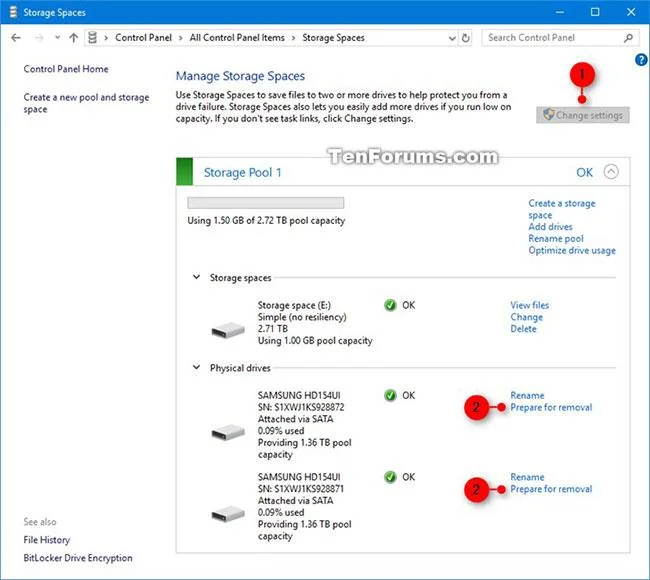Collapse the Storage spaces section
This screenshot has width=650, height=580.
coord(196,277)
